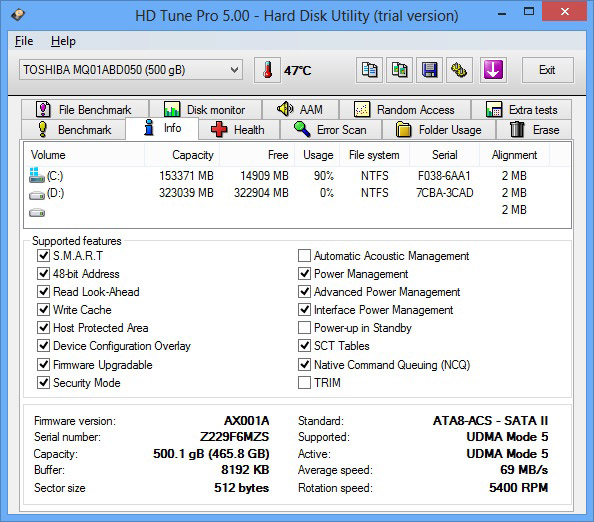Select the D: volume row
This screenshot has width=594, height=522.
[x=297, y=193]
